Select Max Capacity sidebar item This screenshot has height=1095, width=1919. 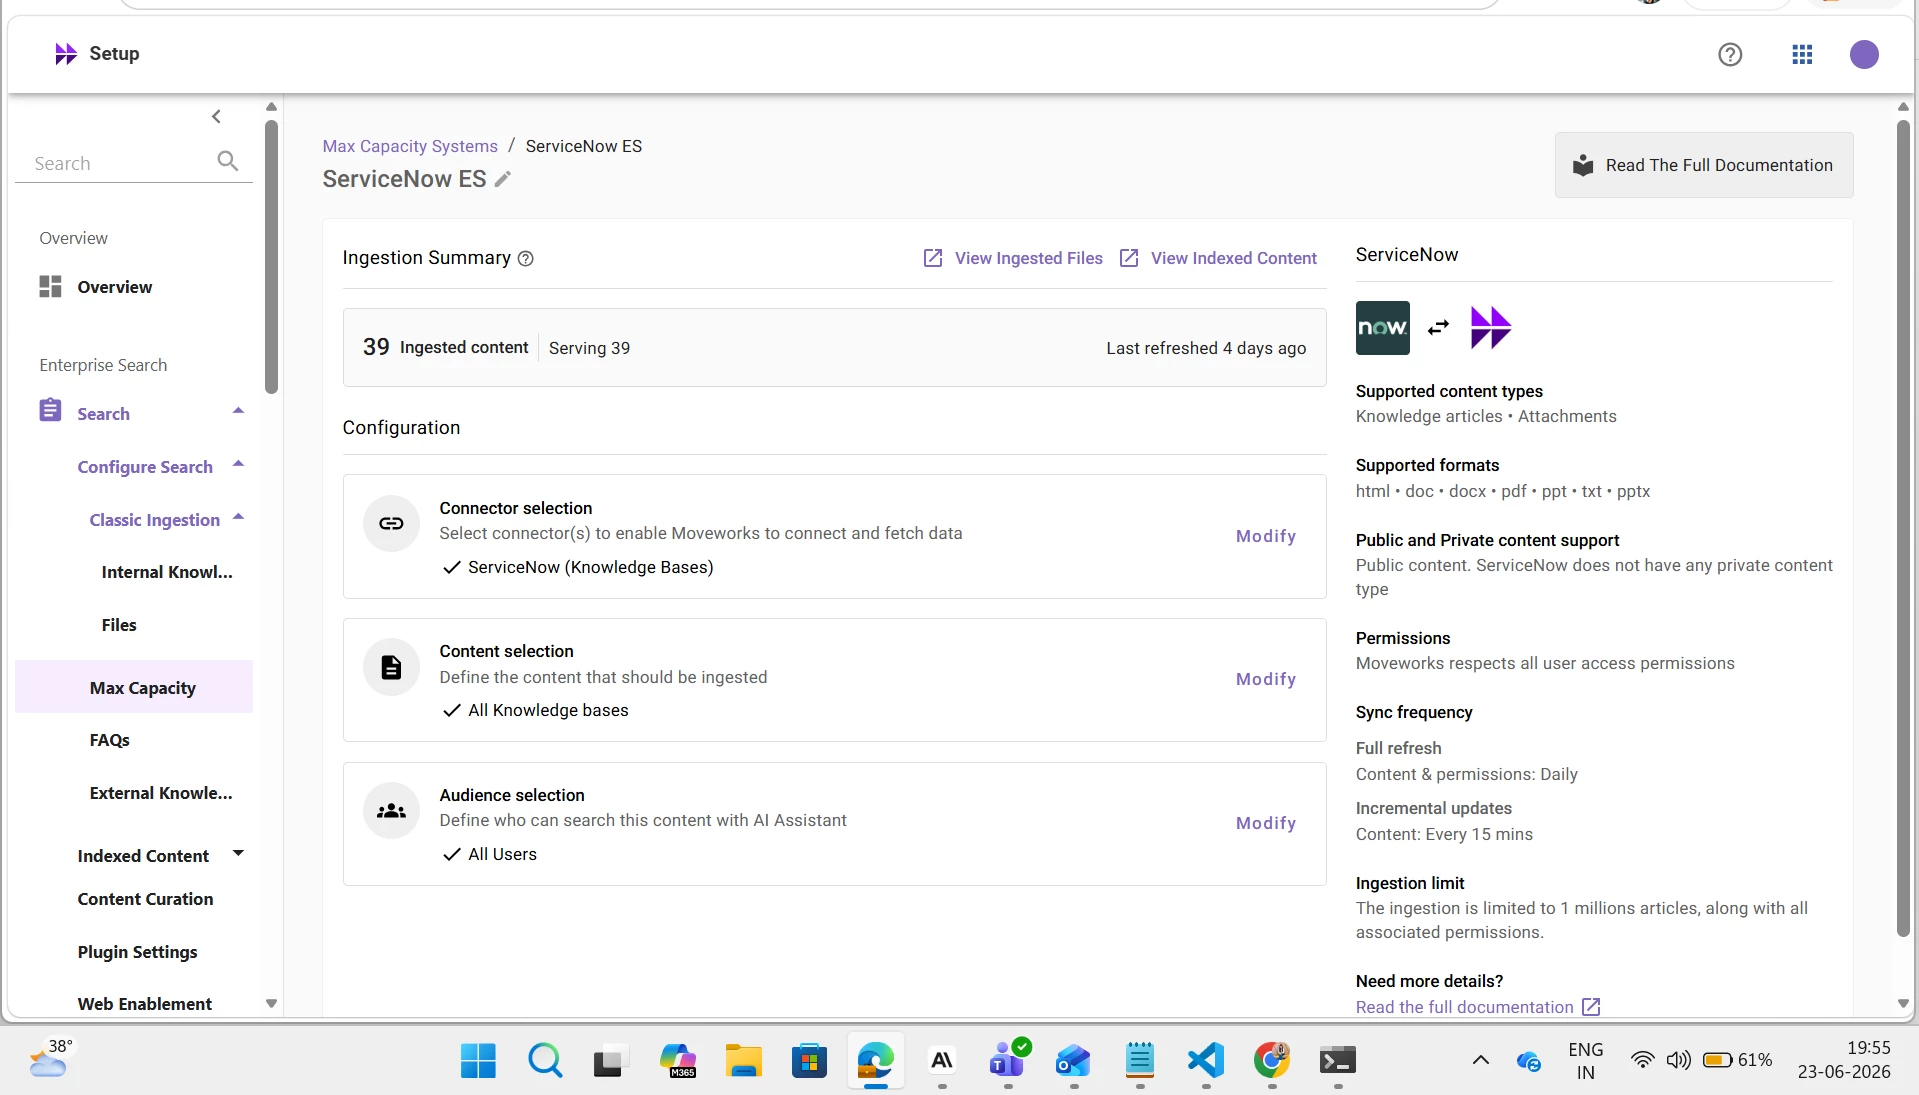click(x=134, y=687)
